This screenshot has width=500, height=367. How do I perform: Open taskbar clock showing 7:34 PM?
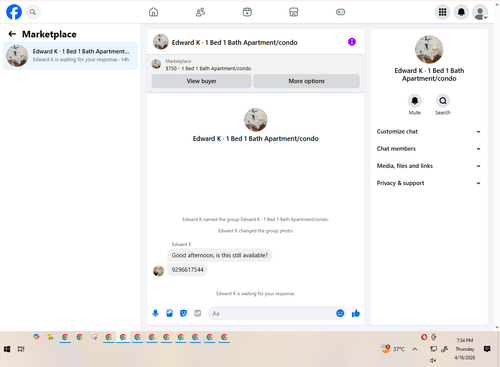pos(465,349)
